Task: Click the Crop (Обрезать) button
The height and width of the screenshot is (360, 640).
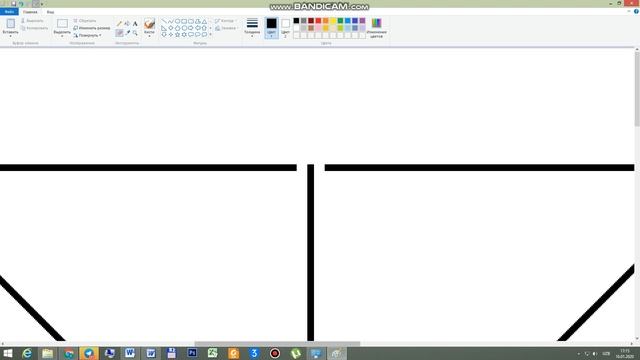Action: coord(85,21)
